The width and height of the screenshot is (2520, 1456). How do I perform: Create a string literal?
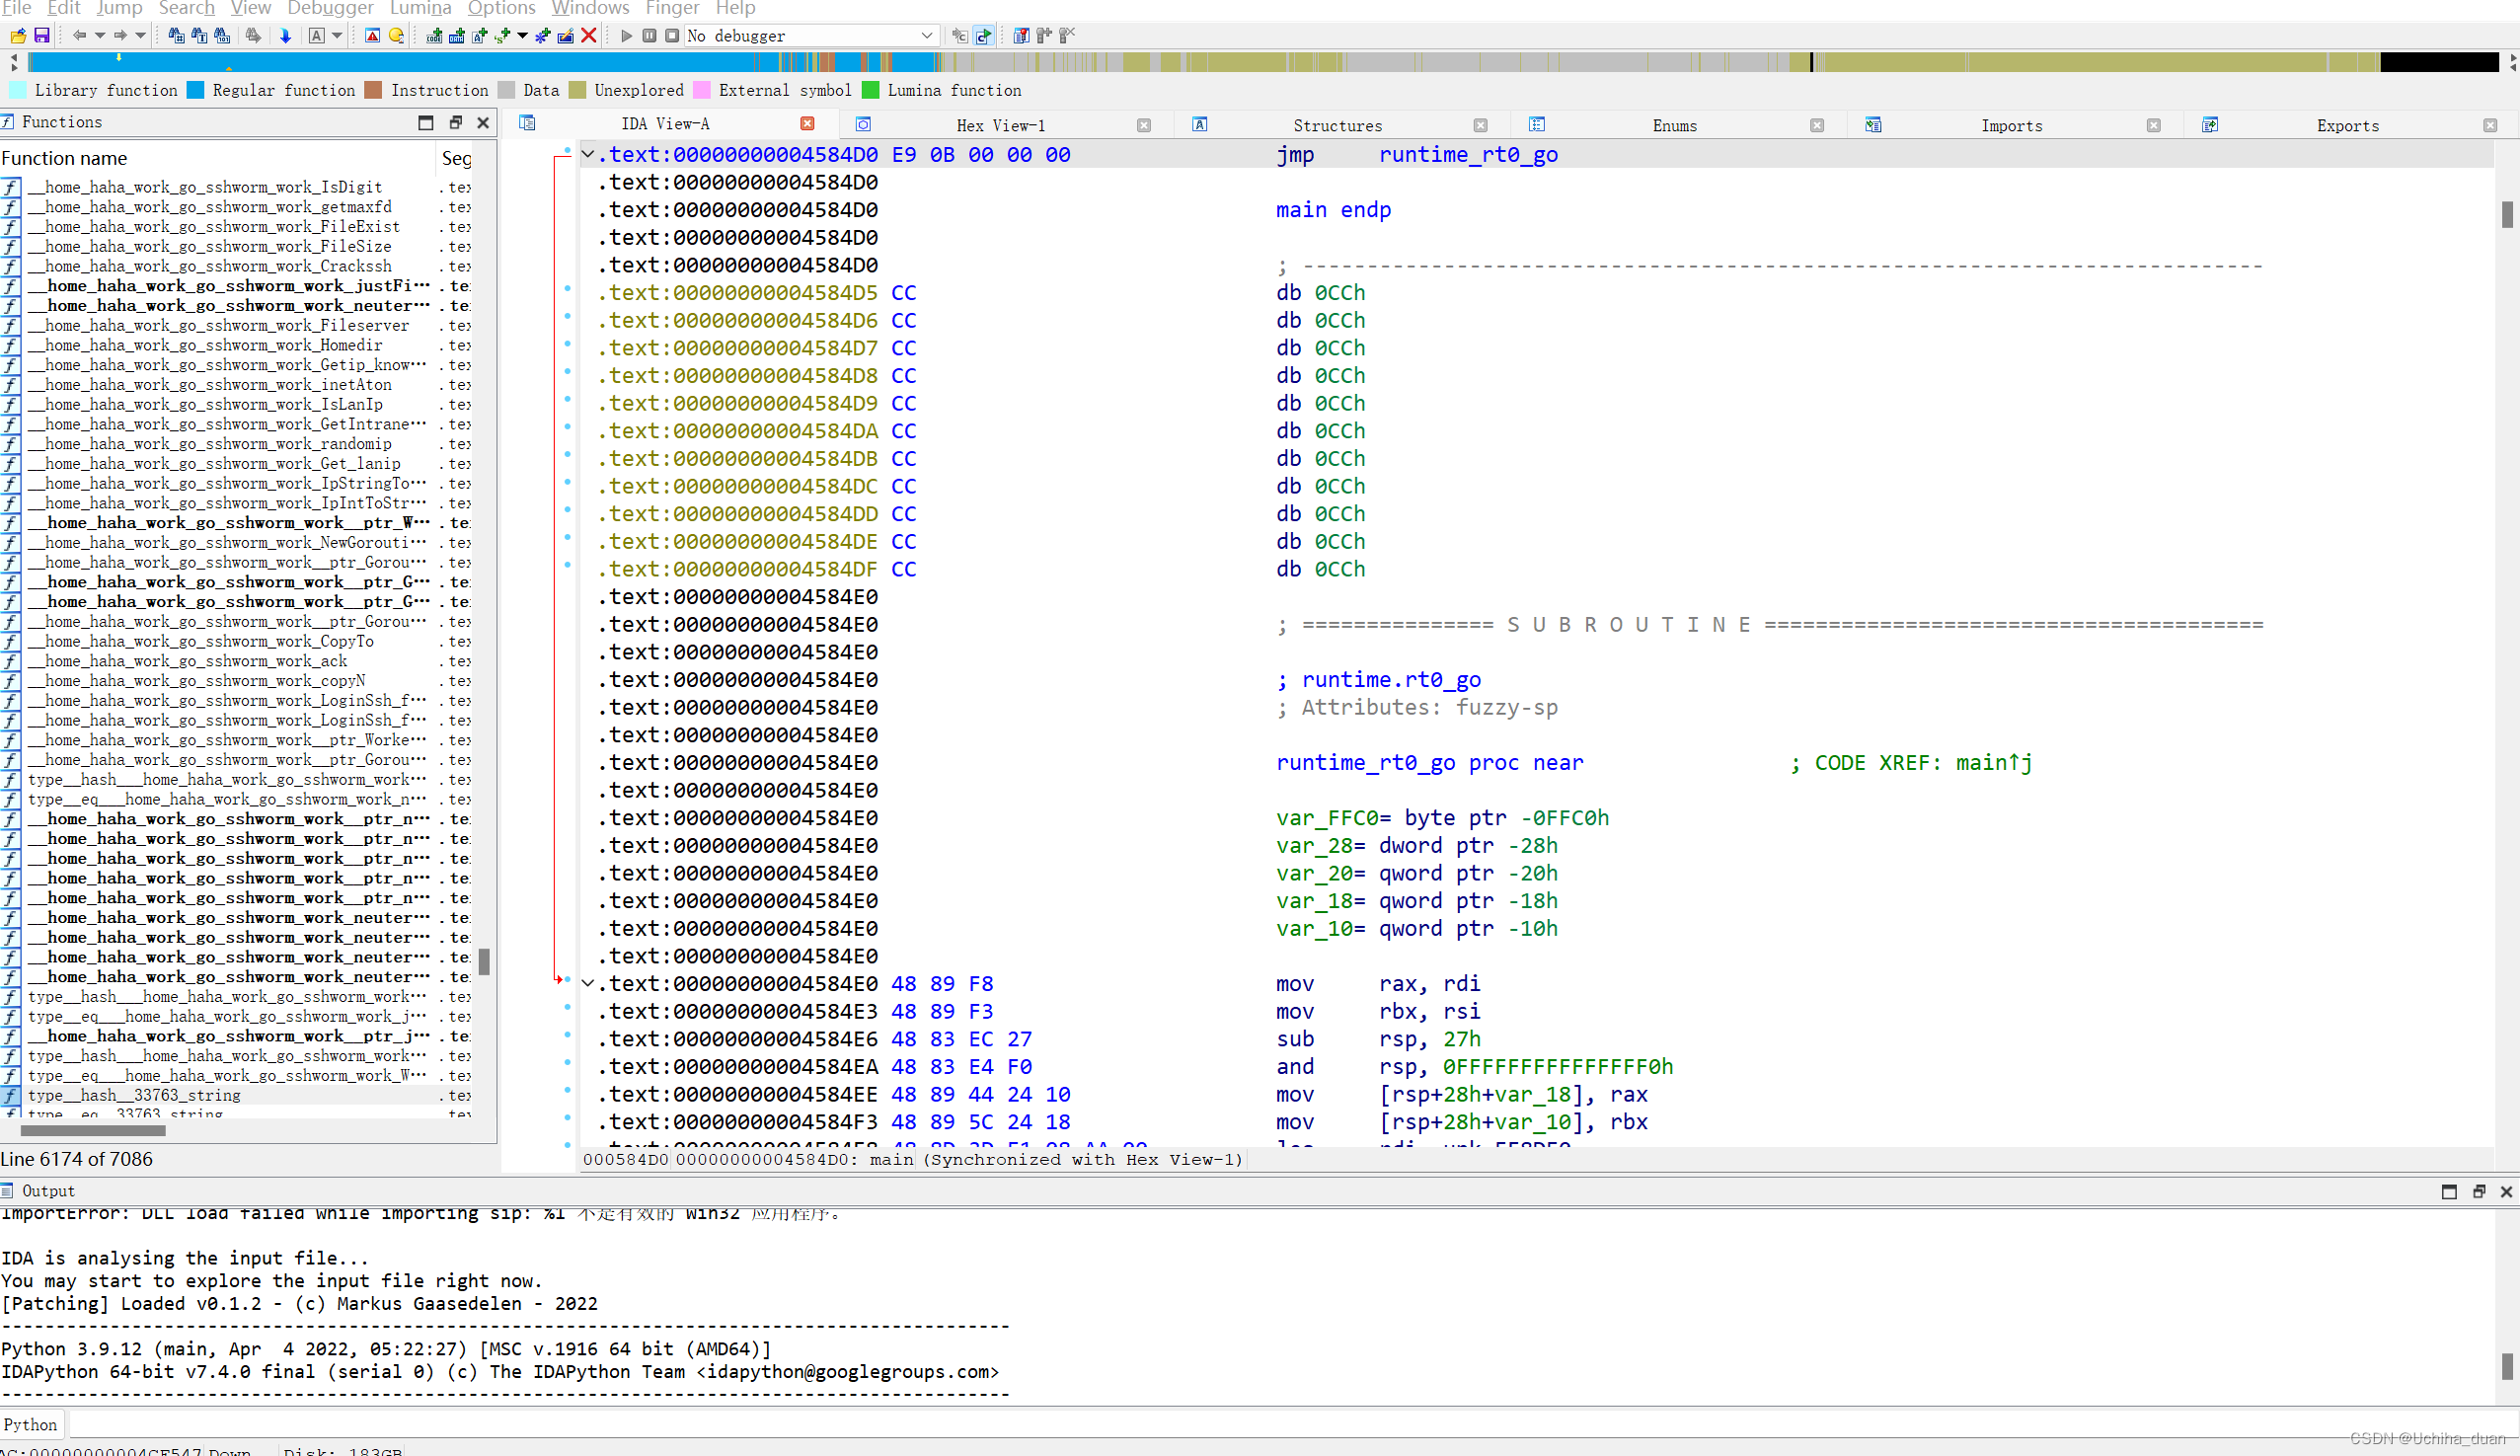[500, 35]
